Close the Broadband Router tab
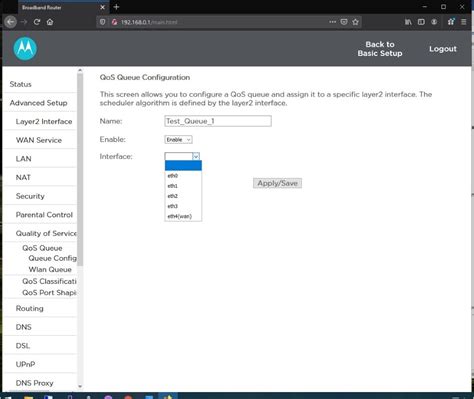474x399 pixels. (x=102, y=7)
